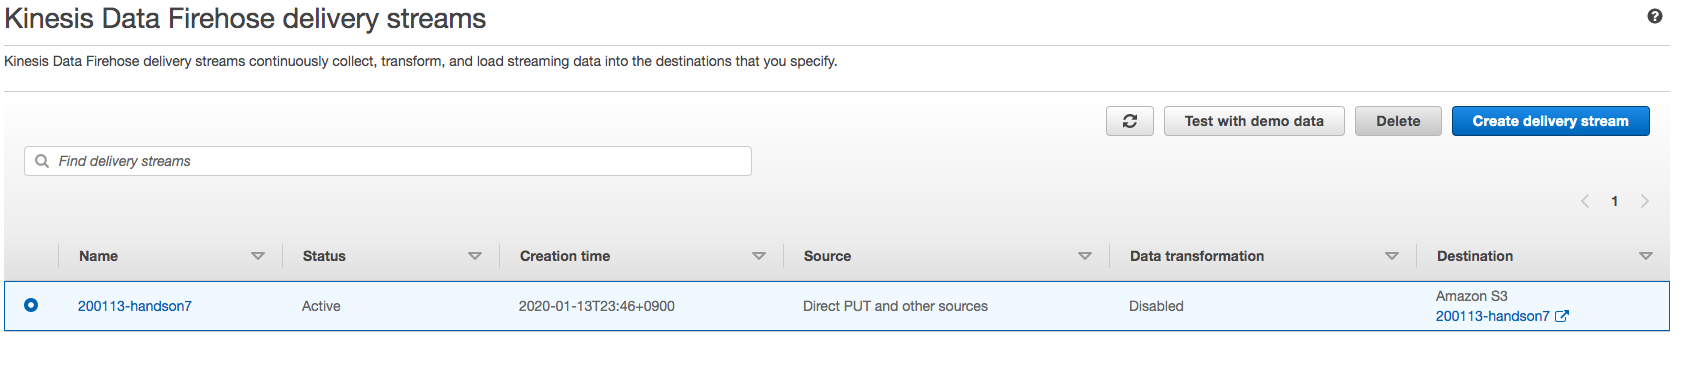Sort by Status column arrow

(x=475, y=256)
